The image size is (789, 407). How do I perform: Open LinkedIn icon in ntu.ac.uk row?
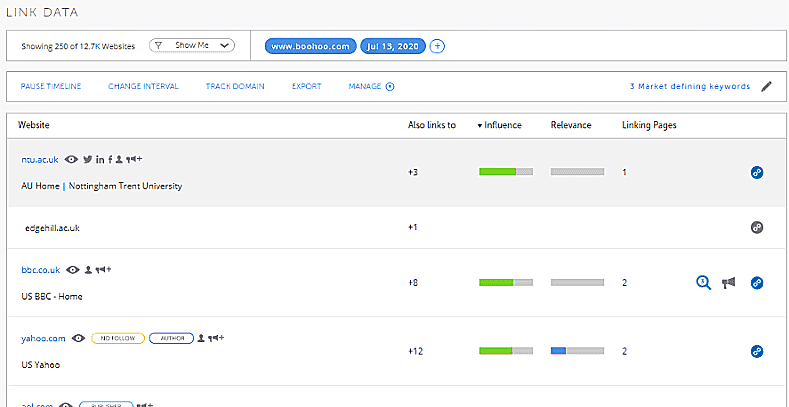click(x=100, y=159)
